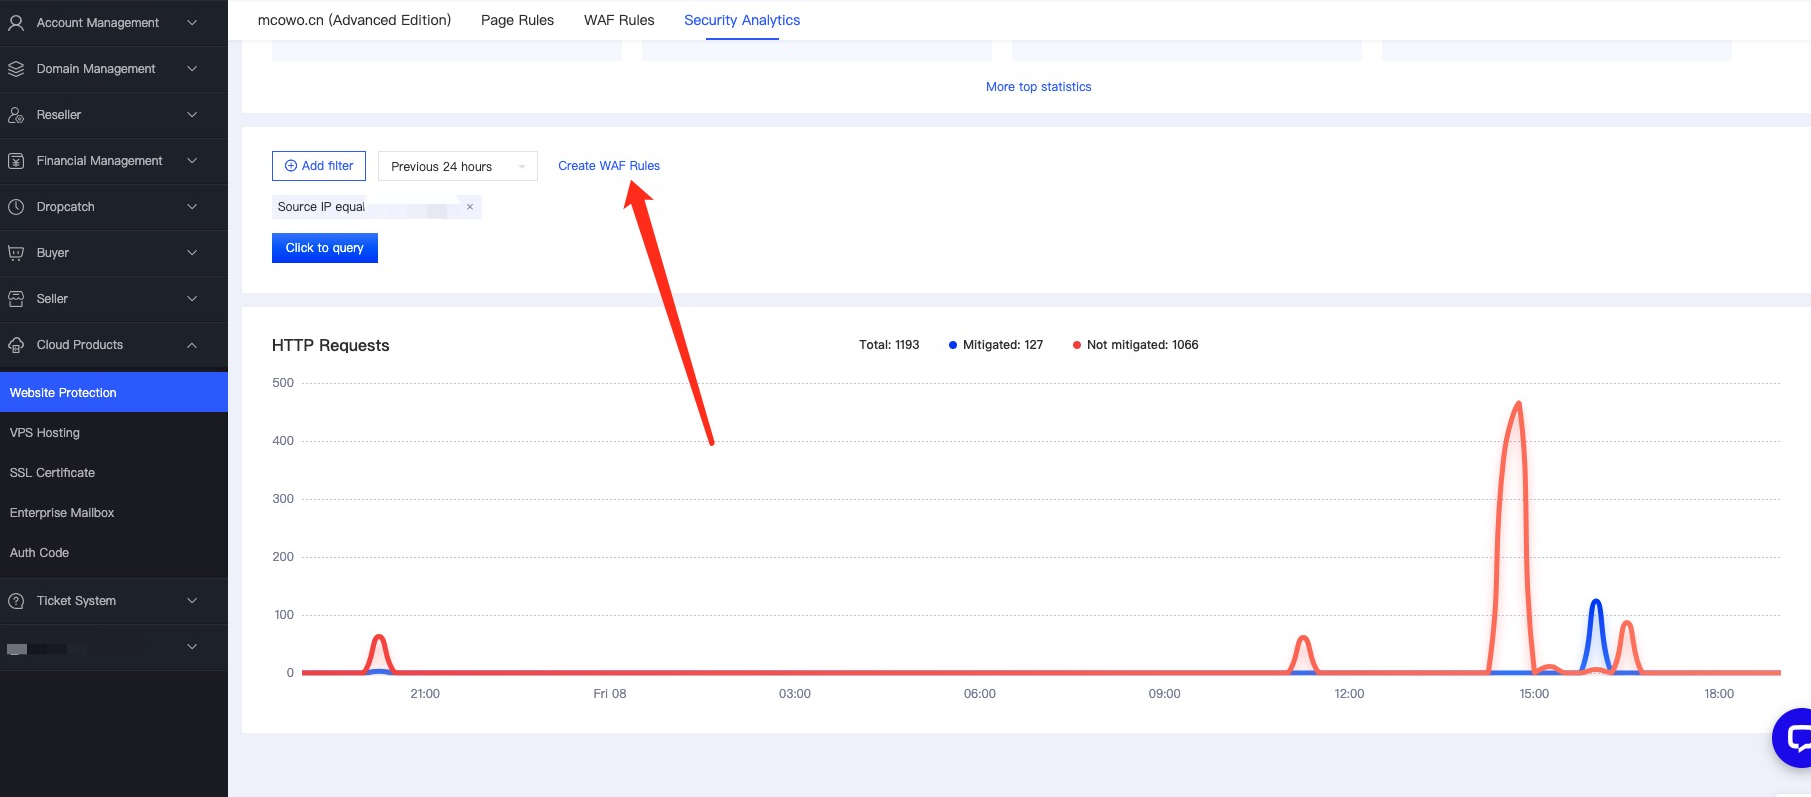Click the Financial Management icon

click(x=16, y=161)
